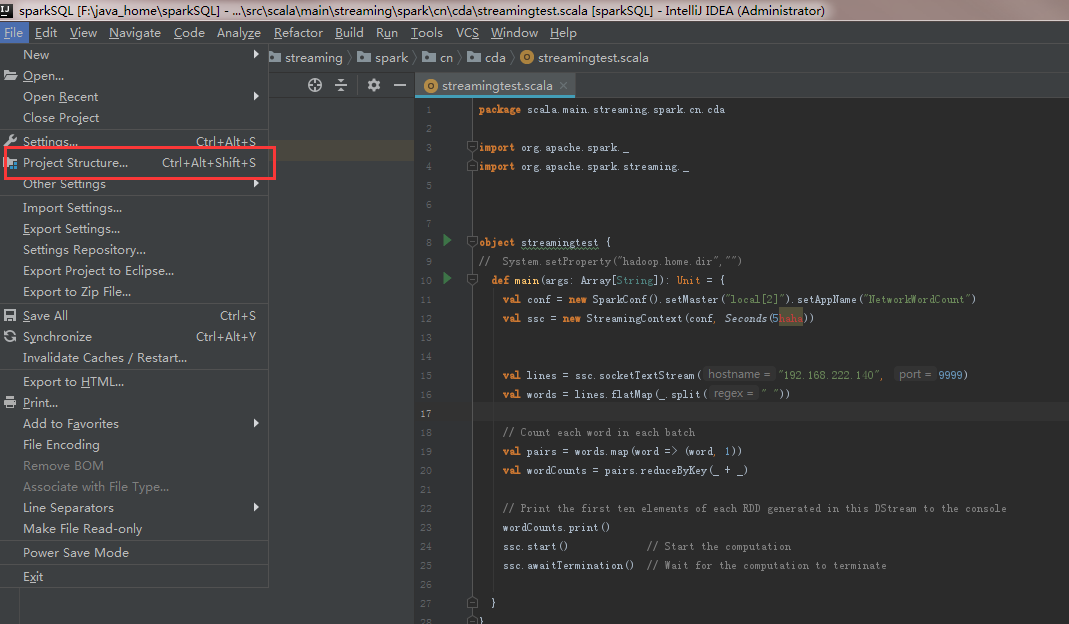Open the project panel gear settings icon

pos(374,85)
